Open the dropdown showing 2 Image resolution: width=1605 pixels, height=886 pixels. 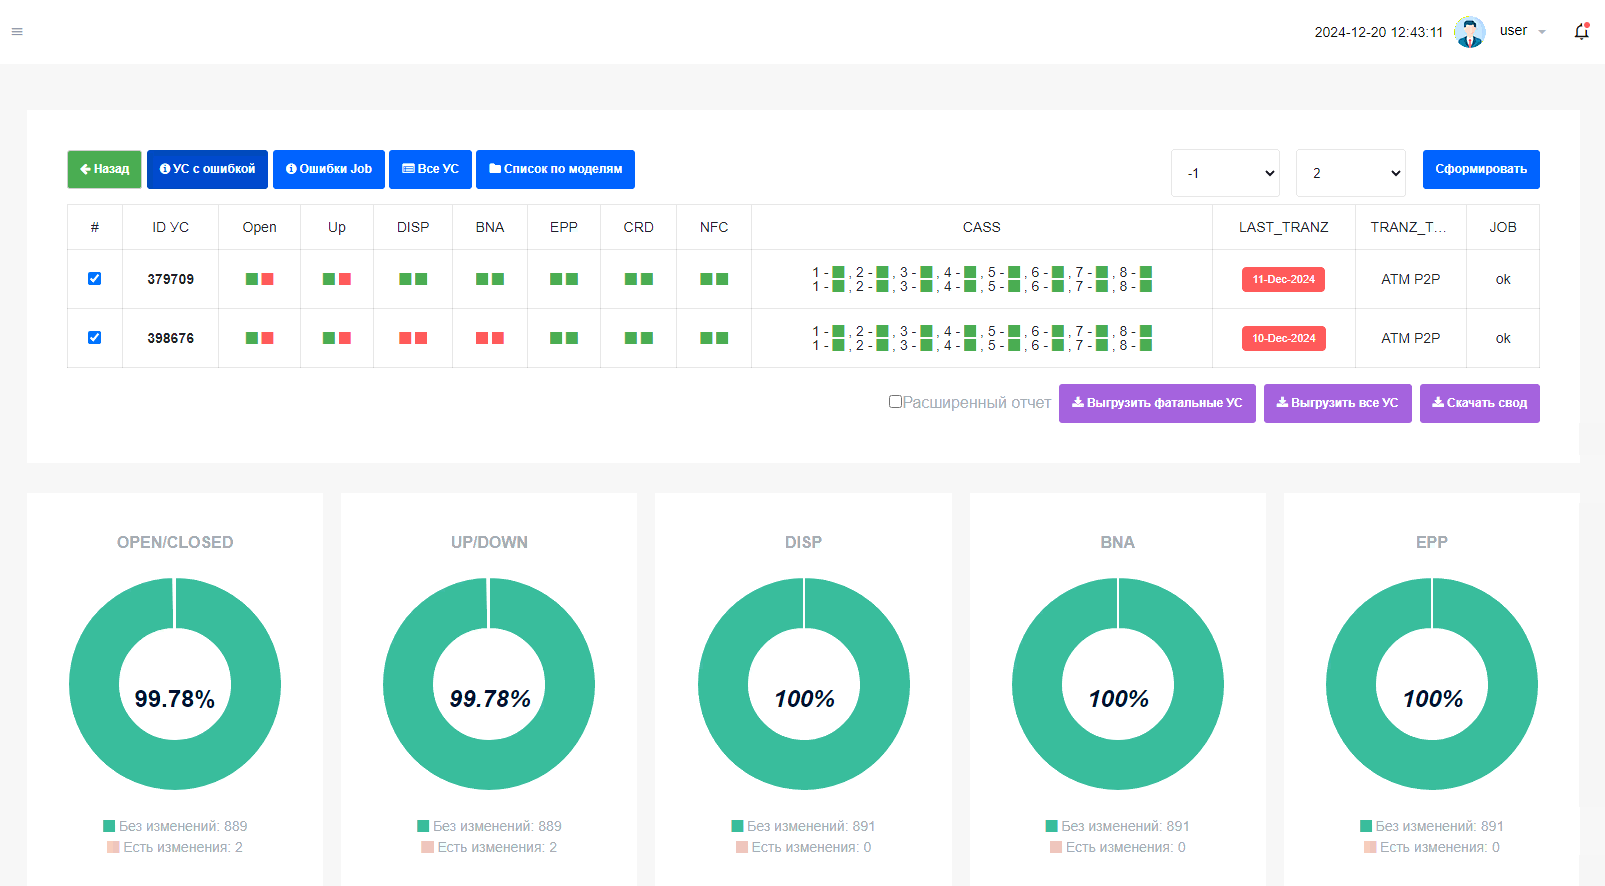point(1351,173)
